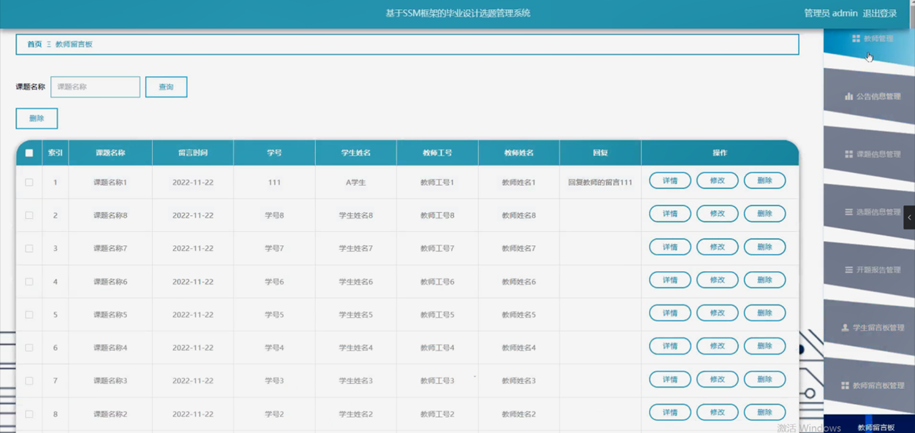This screenshot has width=915, height=433.
Task: Click 退出登录 to log out
Action: (x=880, y=13)
